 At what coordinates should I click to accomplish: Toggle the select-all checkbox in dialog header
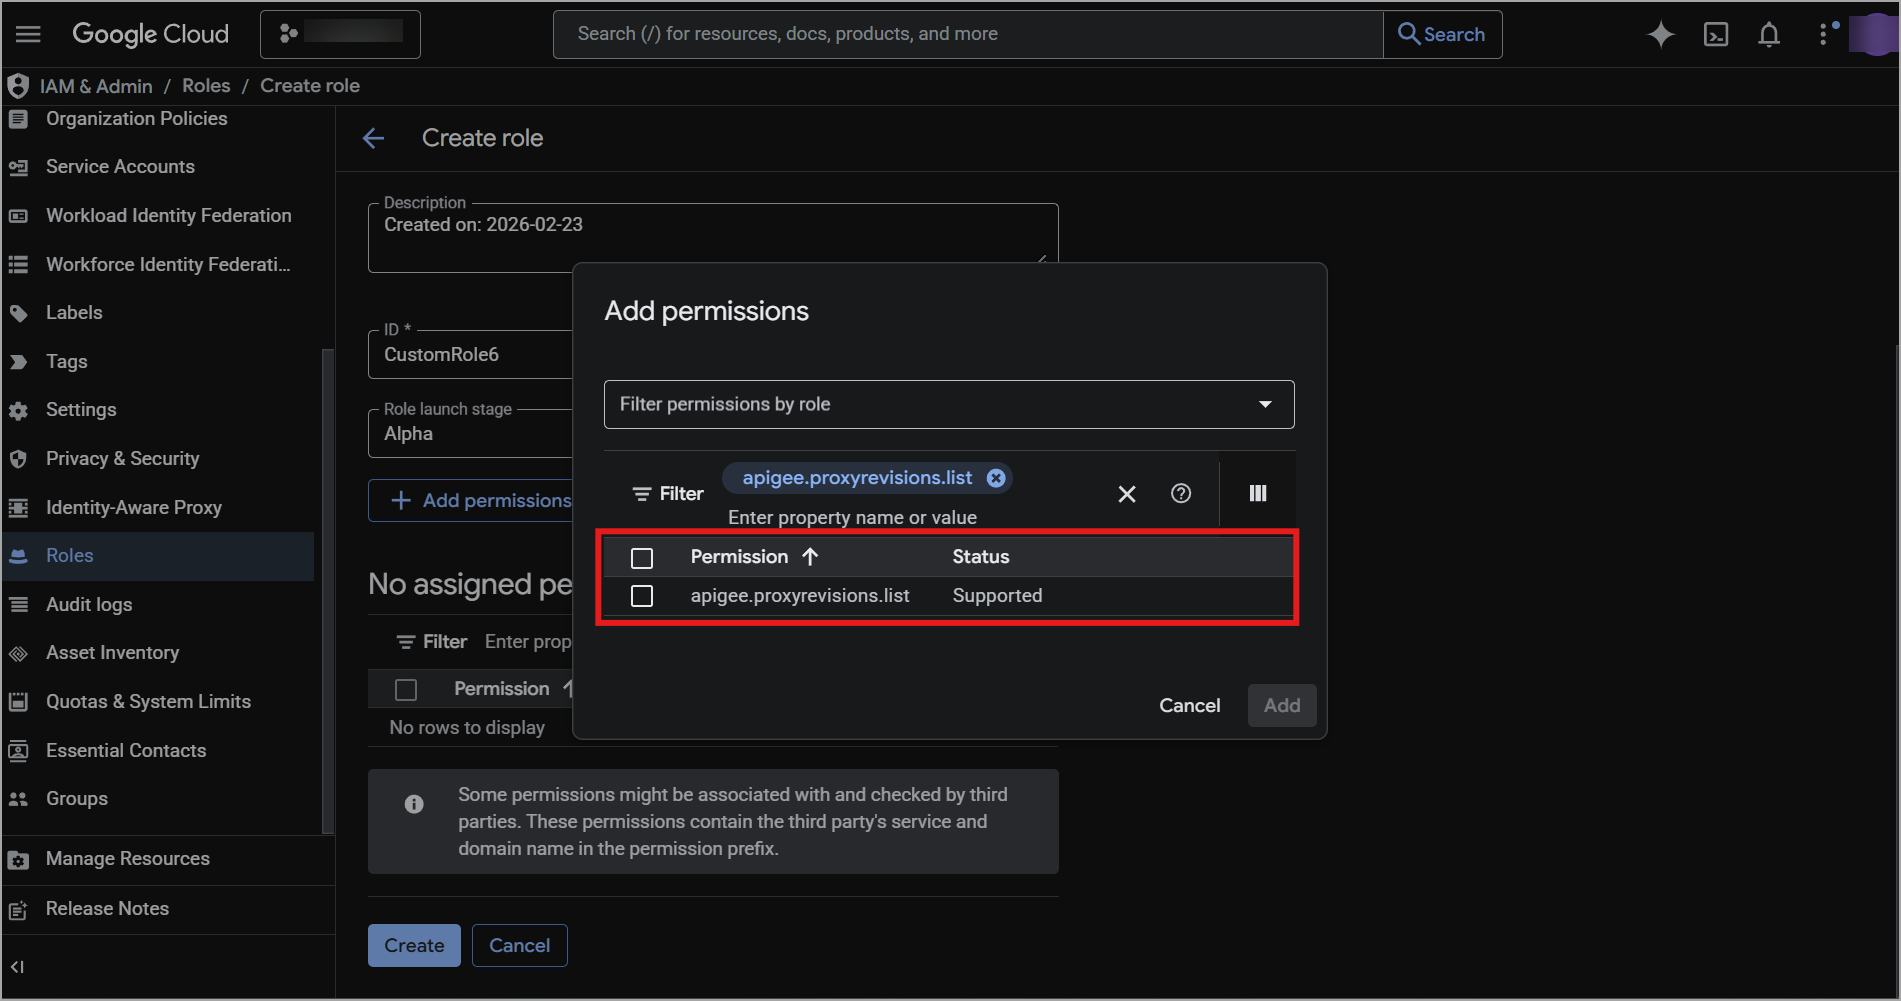(642, 557)
